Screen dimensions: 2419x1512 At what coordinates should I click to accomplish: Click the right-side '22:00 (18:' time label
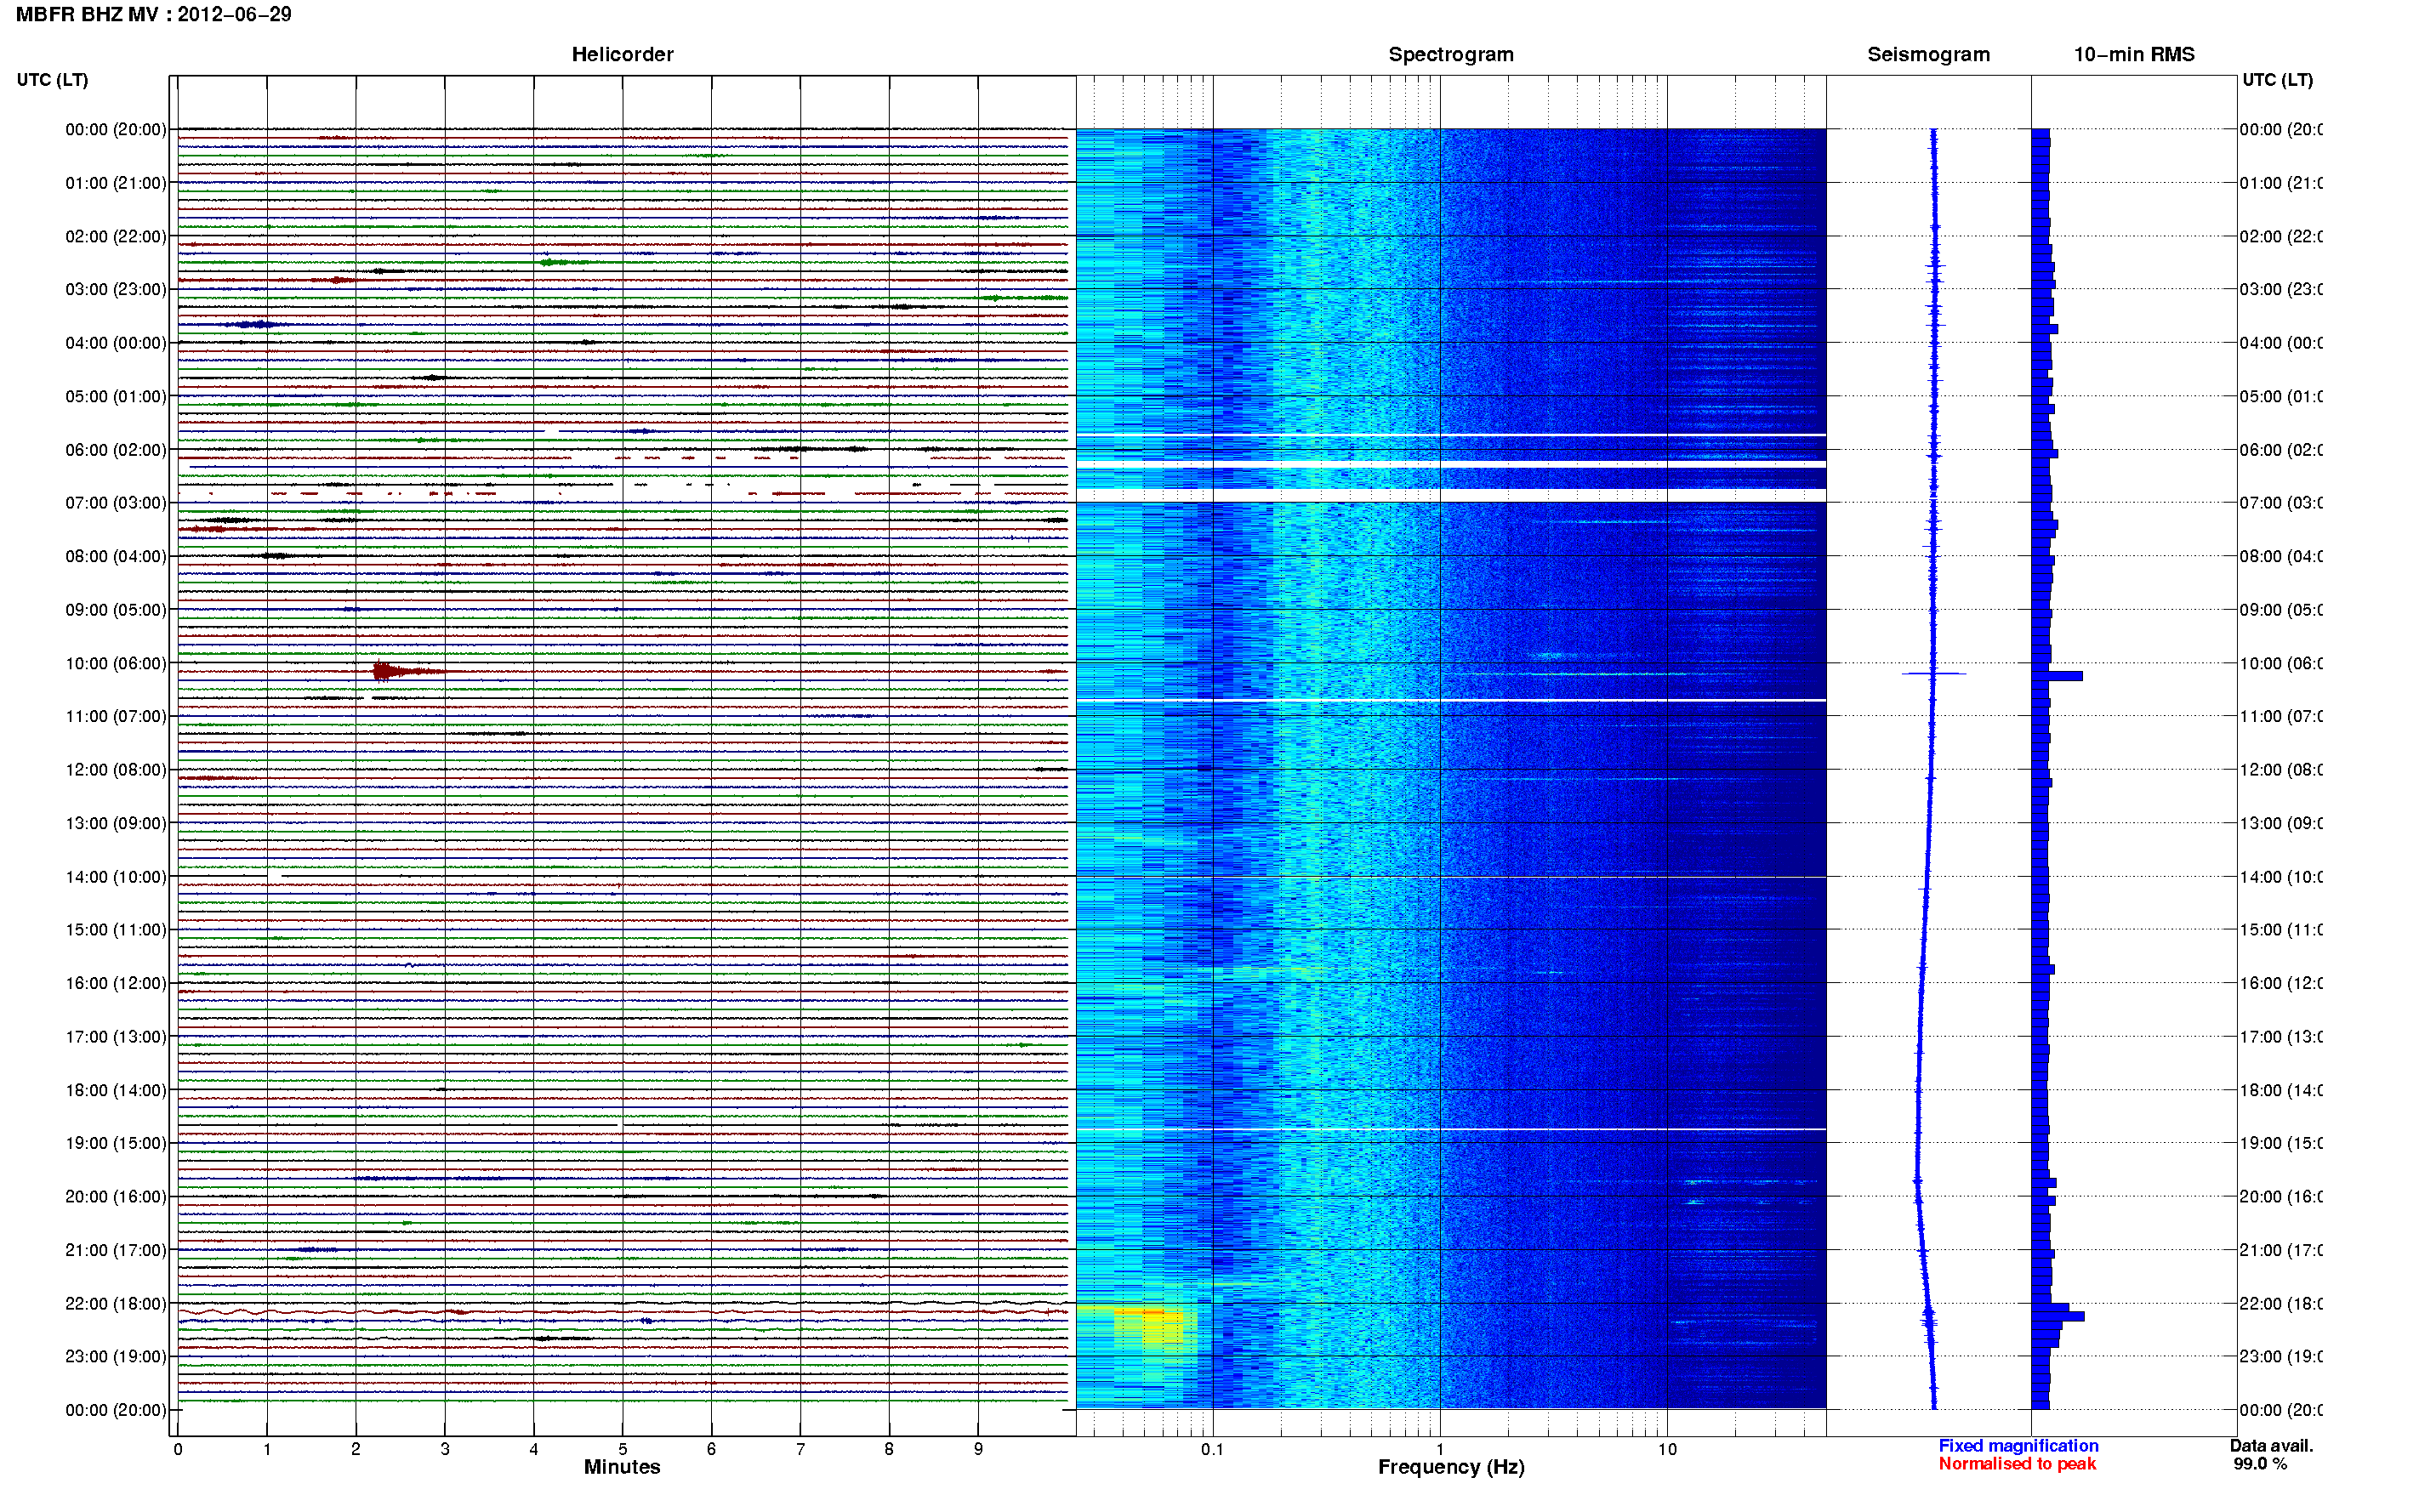tap(2280, 1303)
